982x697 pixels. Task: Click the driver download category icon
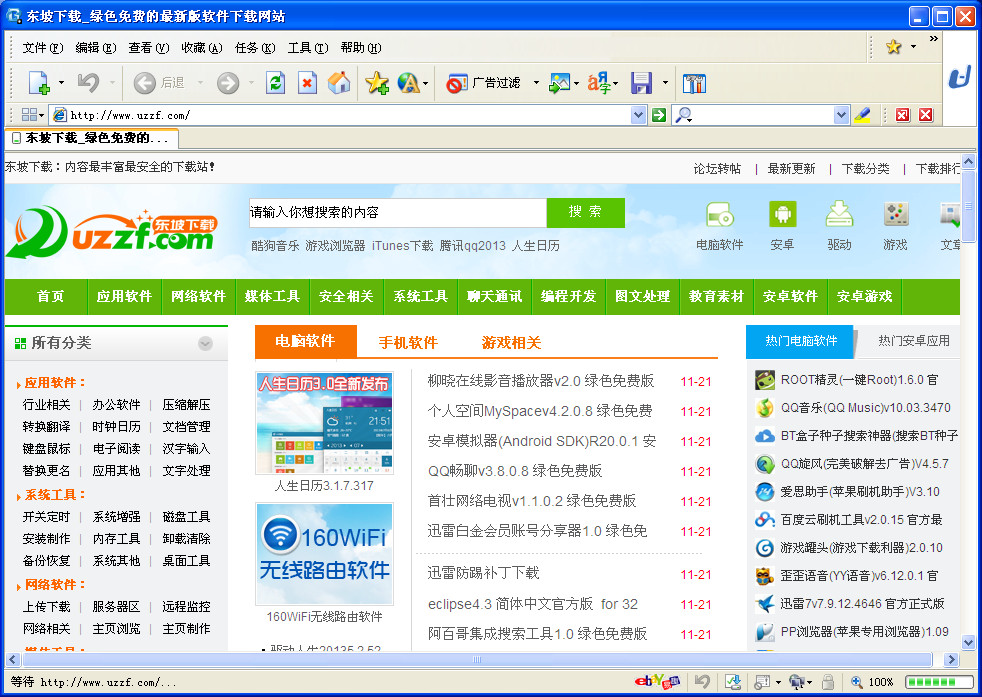839,214
